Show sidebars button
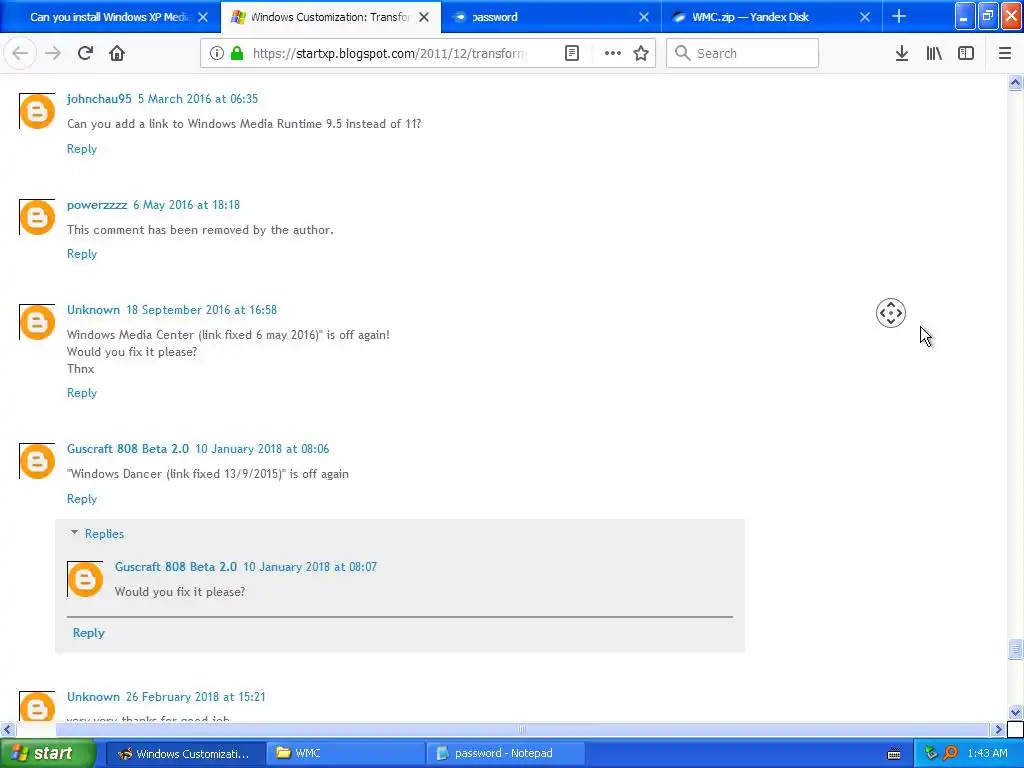The image size is (1024, 768). click(966, 53)
